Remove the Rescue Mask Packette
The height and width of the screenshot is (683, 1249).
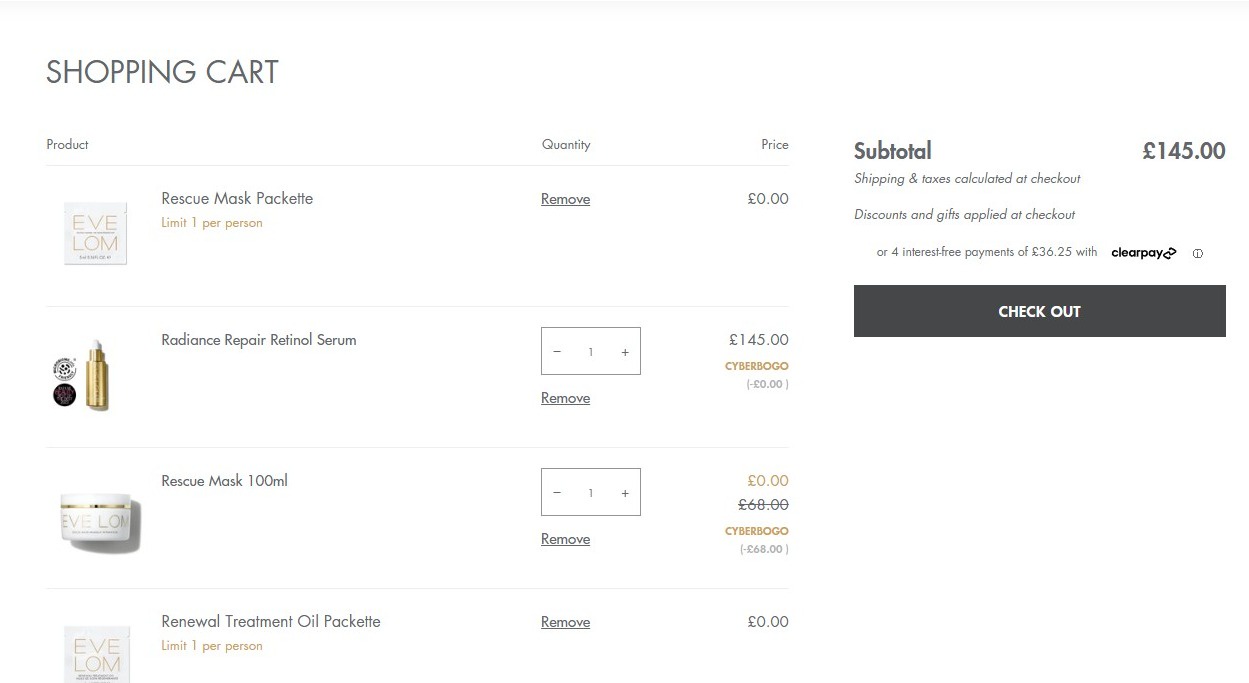[x=565, y=199]
